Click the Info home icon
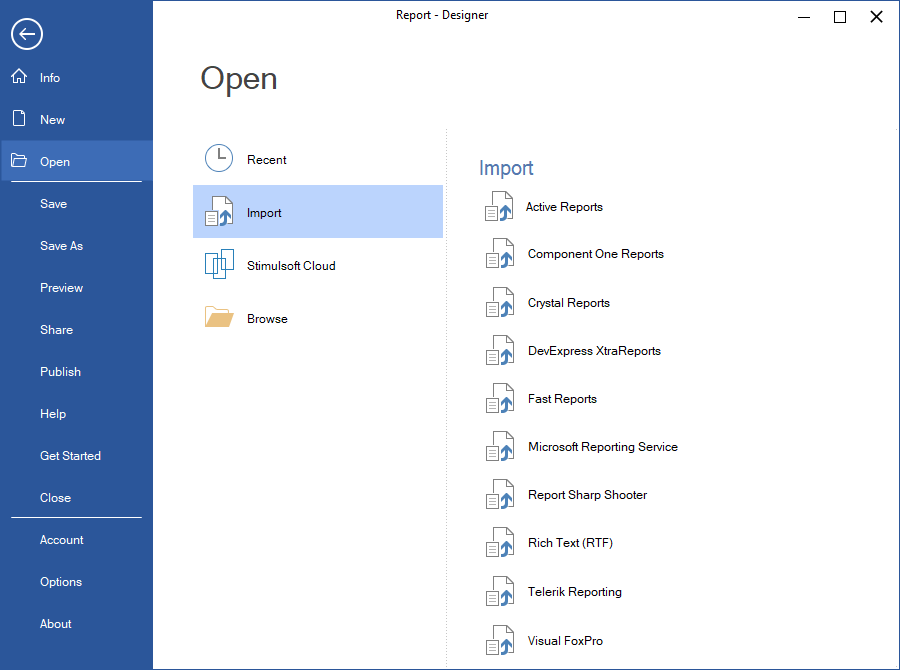Screen dimensions: 900x670 click(19, 77)
